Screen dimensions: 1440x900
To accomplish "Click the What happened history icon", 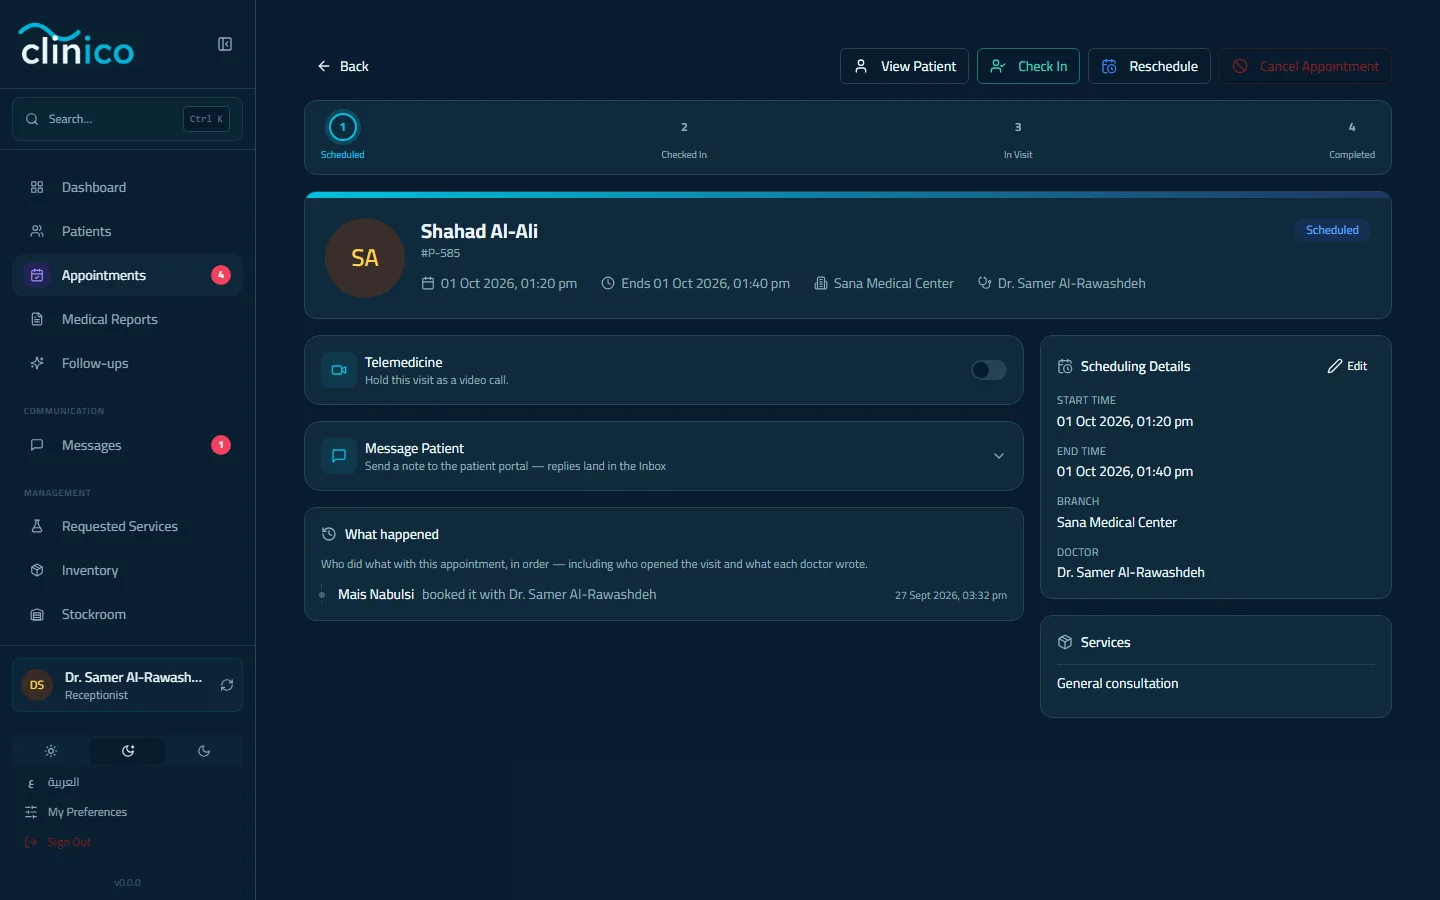I will pyautogui.click(x=328, y=534).
